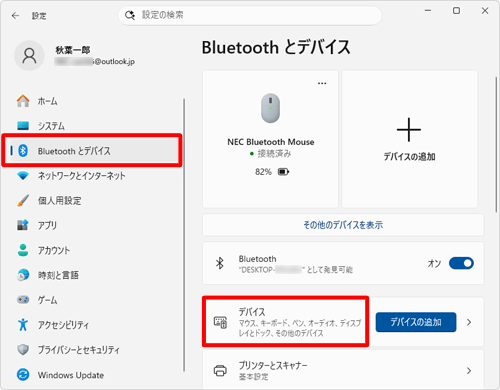Open the ホーム home icon

click(23, 101)
